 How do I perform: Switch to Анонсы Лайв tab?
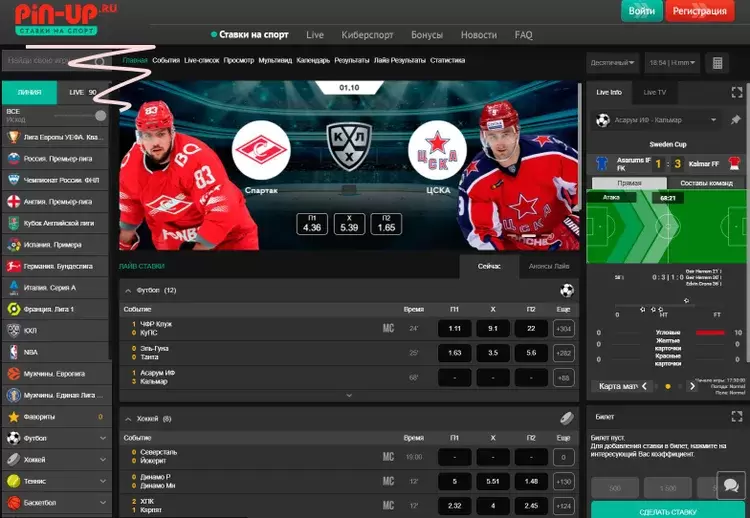[x=549, y=266]
